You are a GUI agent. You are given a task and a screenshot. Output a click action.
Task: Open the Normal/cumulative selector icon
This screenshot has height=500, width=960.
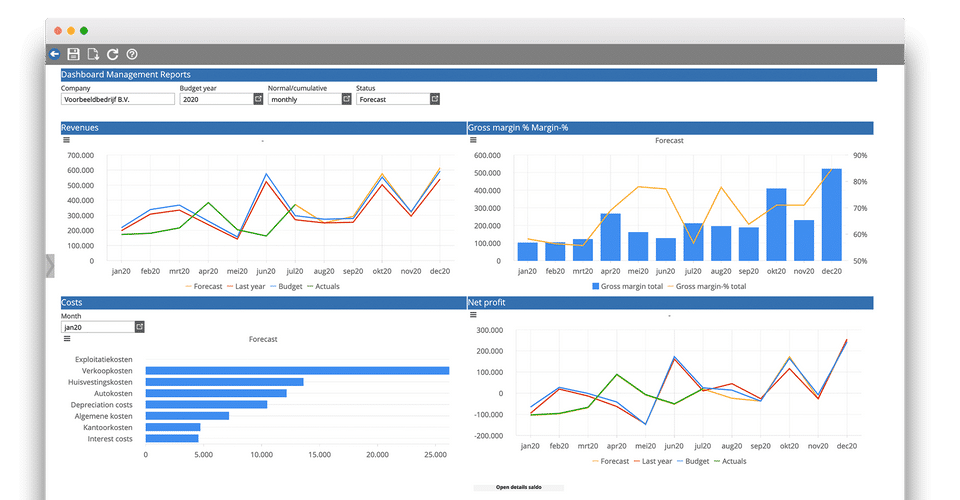pos(347,99)
